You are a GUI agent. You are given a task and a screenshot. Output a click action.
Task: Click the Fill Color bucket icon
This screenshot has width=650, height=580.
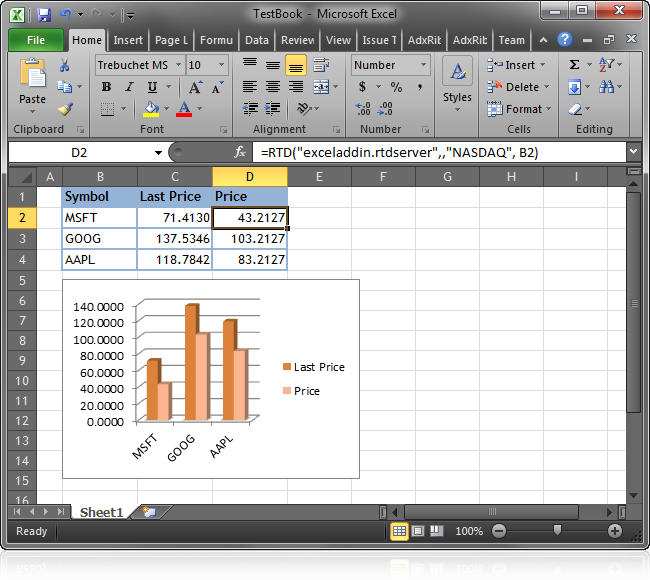(x=151, y=109)
